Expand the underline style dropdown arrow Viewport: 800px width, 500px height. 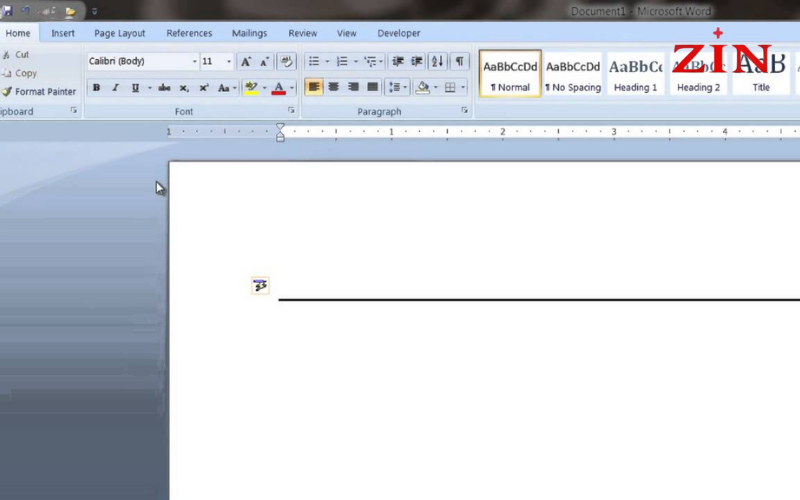coord(149,88)
